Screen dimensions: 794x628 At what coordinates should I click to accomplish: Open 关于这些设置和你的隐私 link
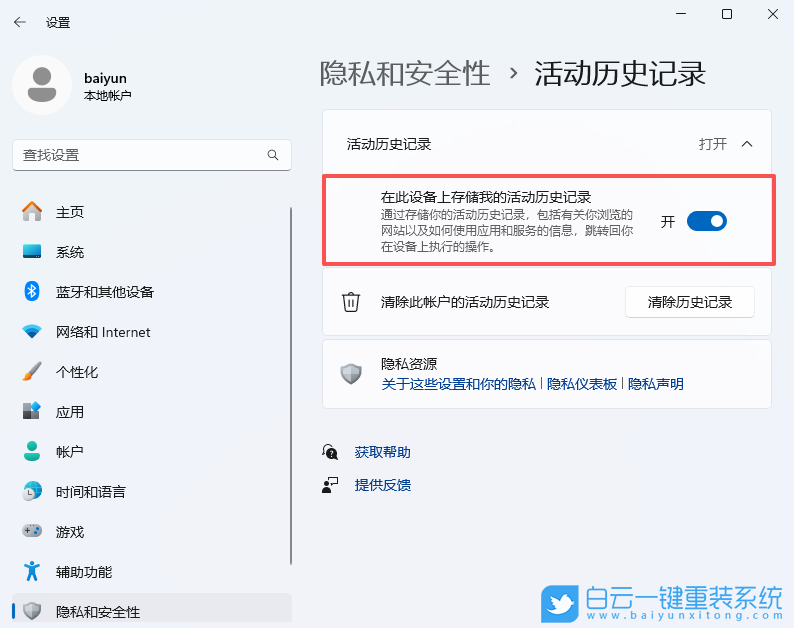pyautogui.click(x=458, y=384)
